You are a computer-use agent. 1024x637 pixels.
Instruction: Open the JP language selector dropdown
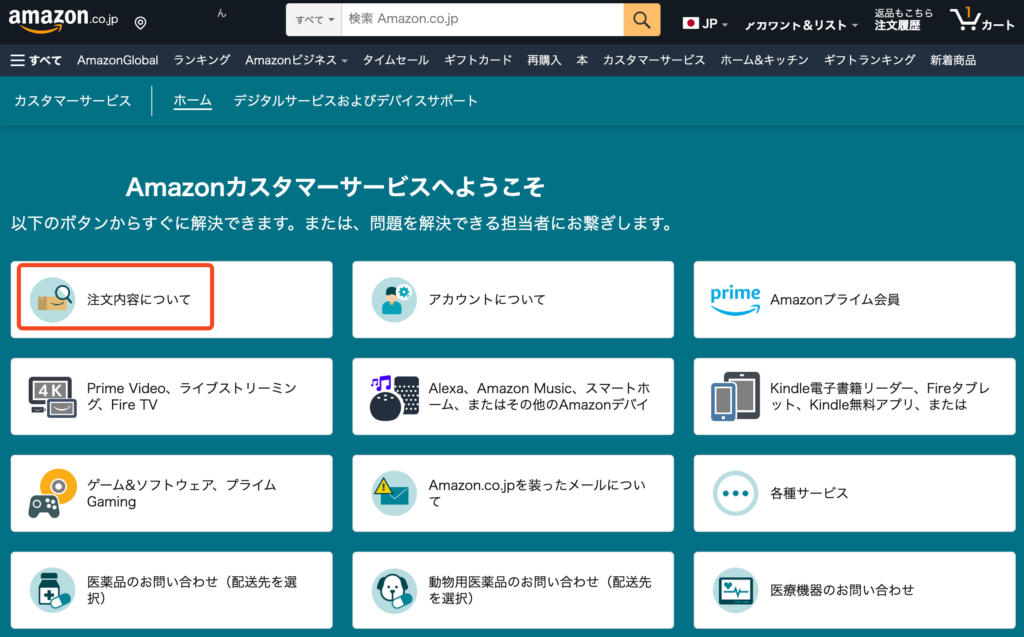click(x=706, y=23)
